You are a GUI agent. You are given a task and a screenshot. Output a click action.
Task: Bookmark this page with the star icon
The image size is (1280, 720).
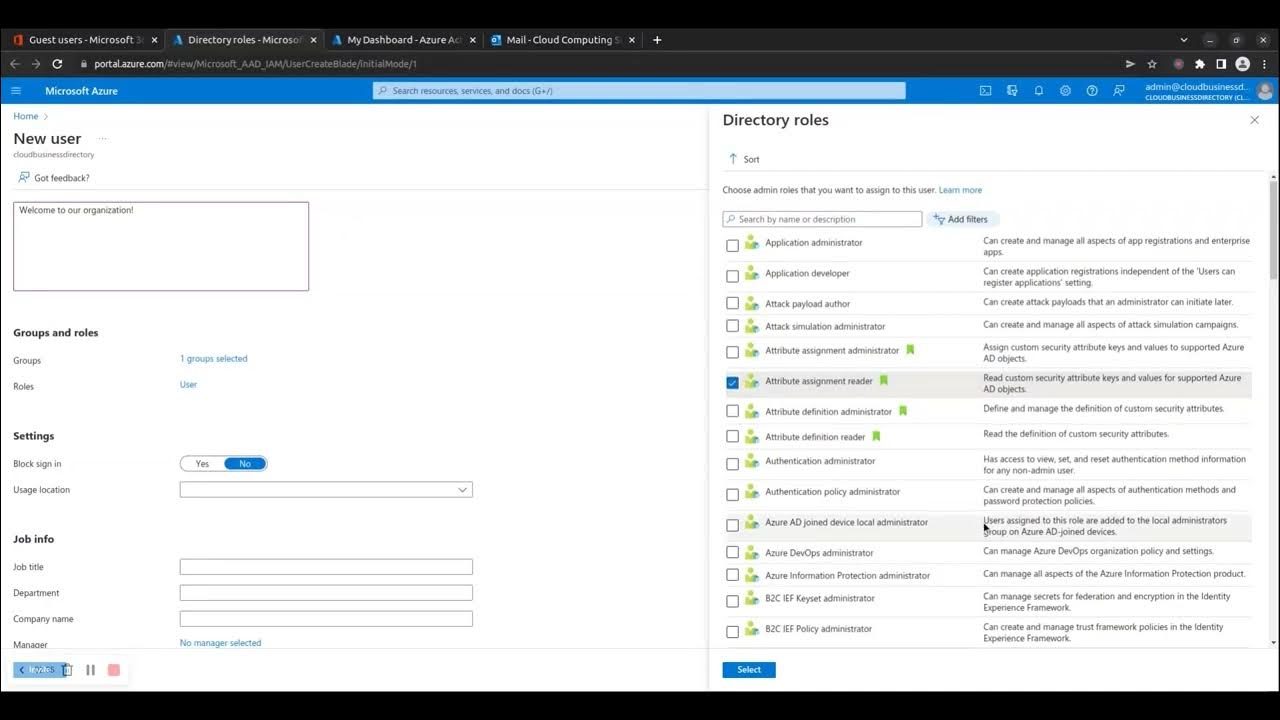click(1152, 64)
